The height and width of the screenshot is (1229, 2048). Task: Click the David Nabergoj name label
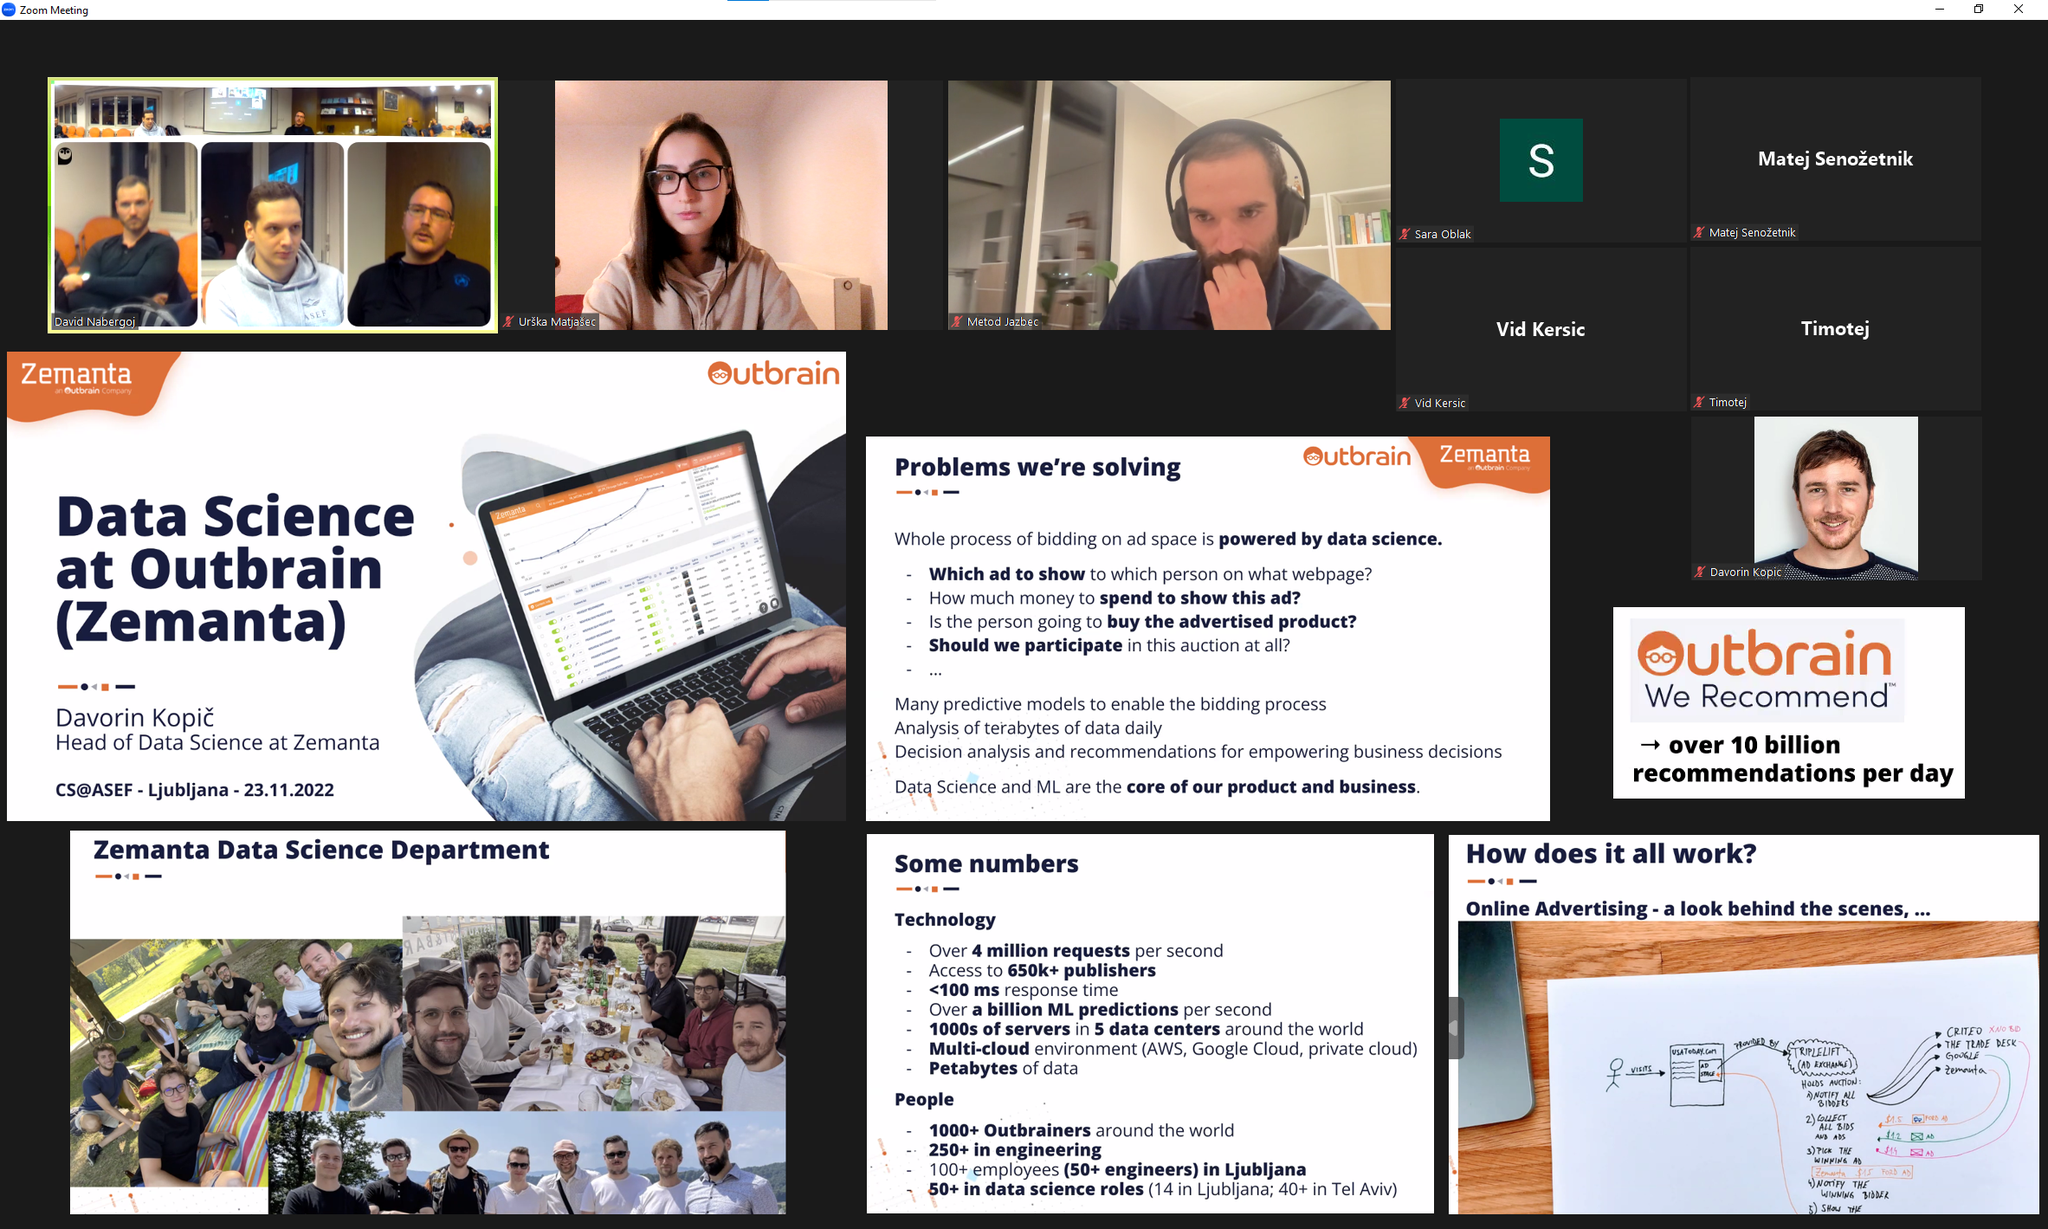click(94, 322)
